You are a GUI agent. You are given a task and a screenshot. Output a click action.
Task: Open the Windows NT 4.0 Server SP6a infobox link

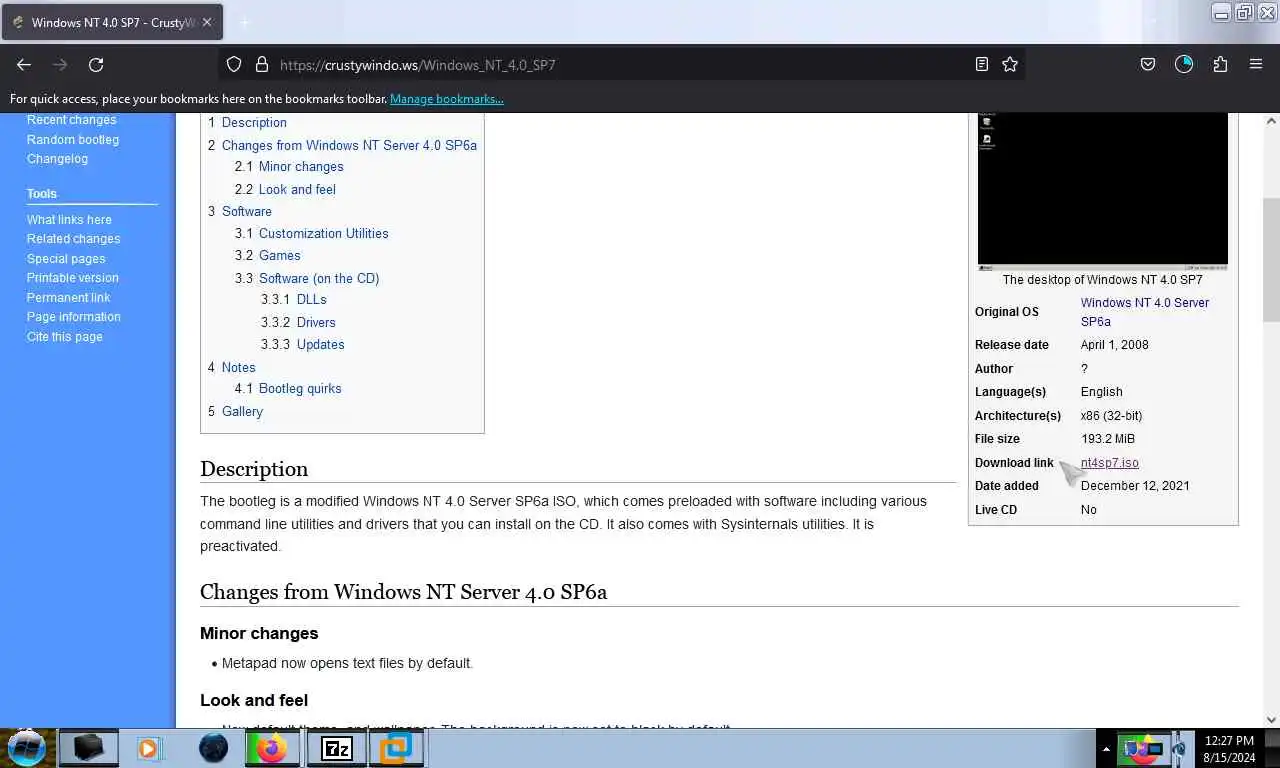(x=1145, y=312)
